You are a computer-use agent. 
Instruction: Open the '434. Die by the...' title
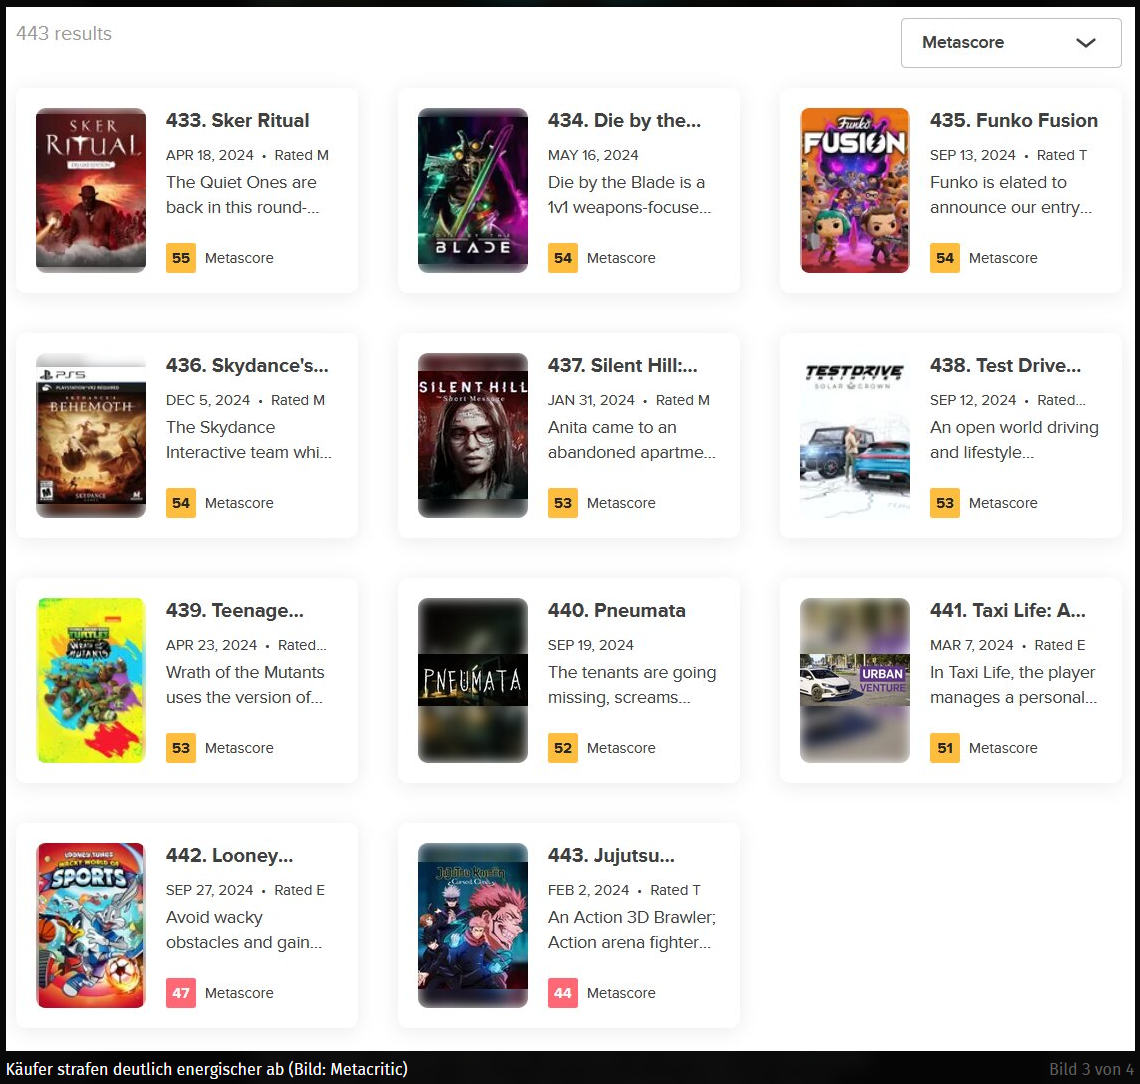[x=624, y=121]
